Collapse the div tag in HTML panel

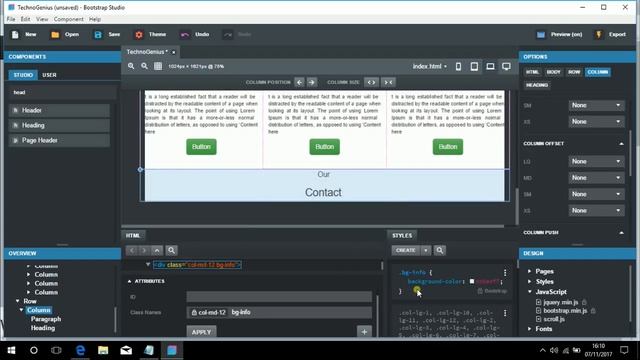(x=148, y=264)
